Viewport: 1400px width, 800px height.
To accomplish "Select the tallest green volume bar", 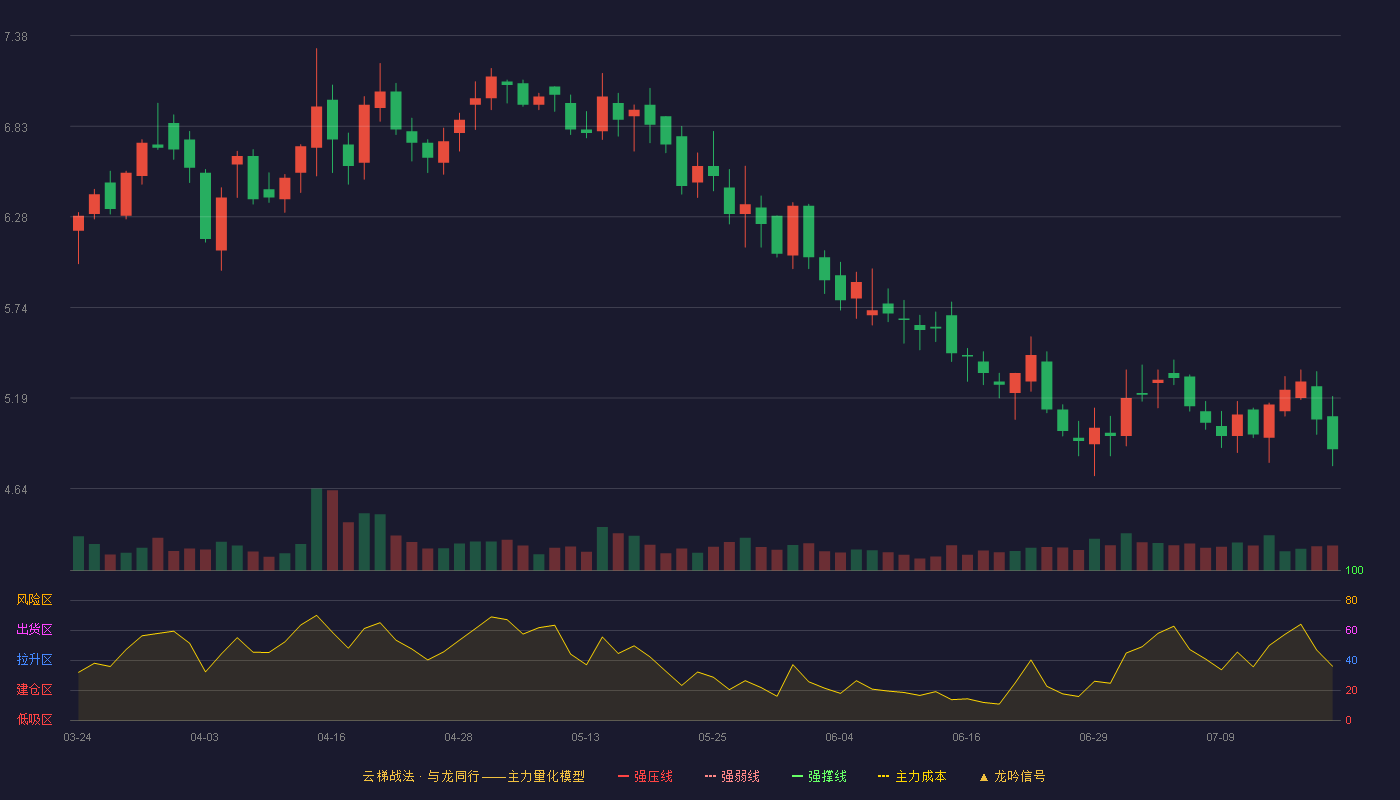I will [316, 529].
